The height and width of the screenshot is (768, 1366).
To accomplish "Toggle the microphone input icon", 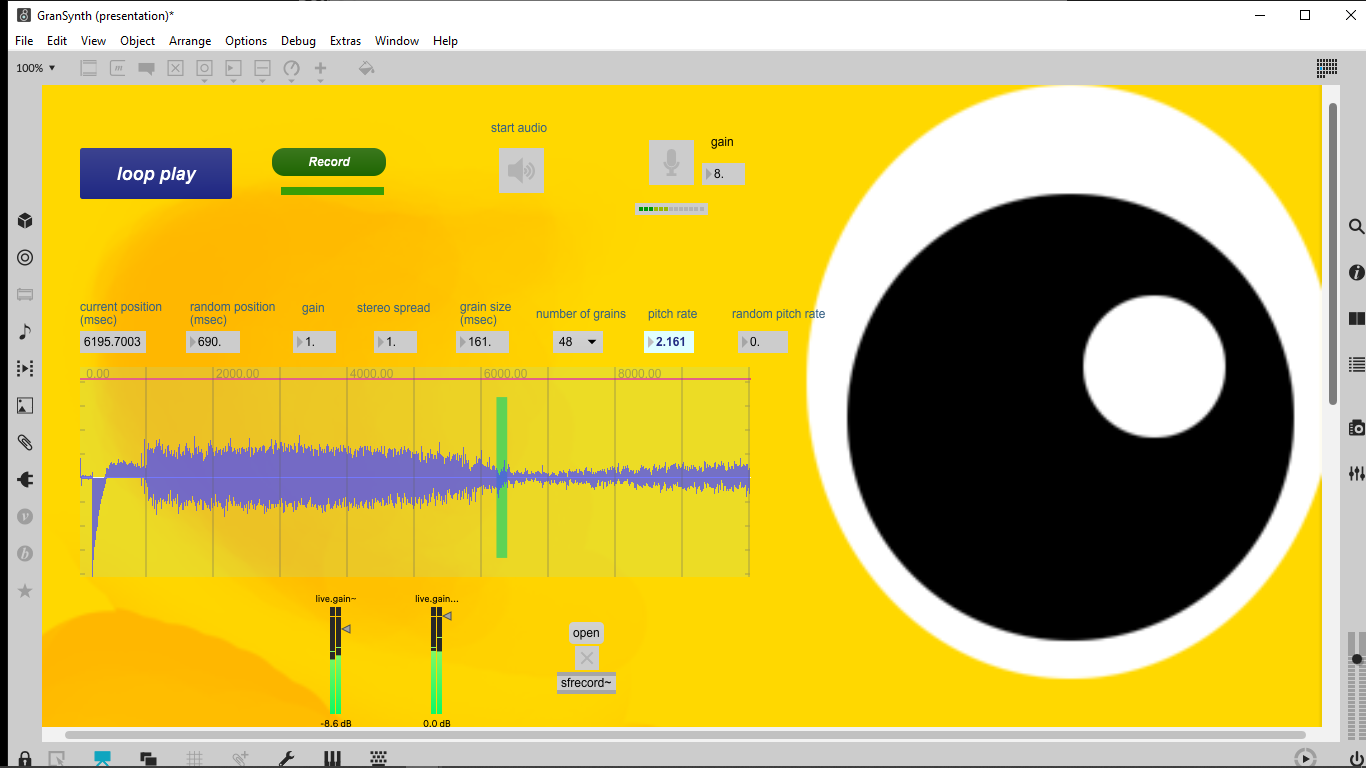I will pyautogui.click(x=671, y=162).
